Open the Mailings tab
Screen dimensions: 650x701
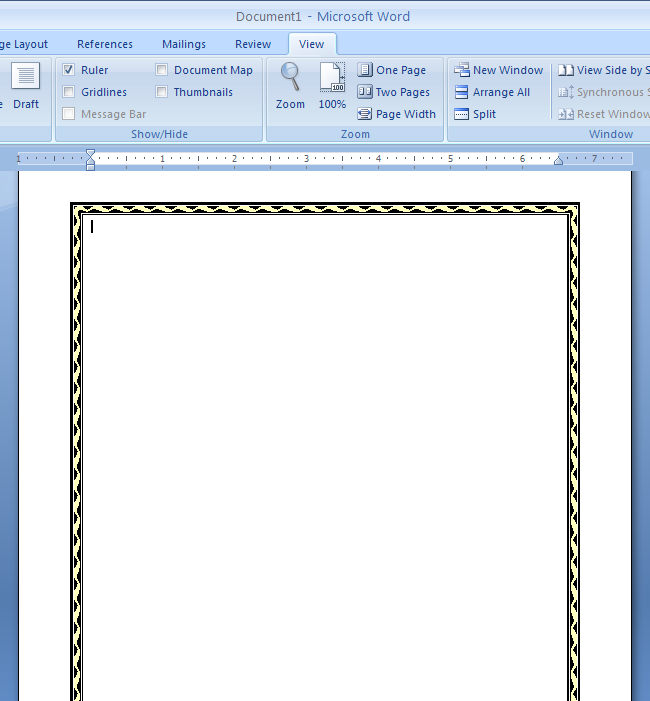tap(184, 44)
